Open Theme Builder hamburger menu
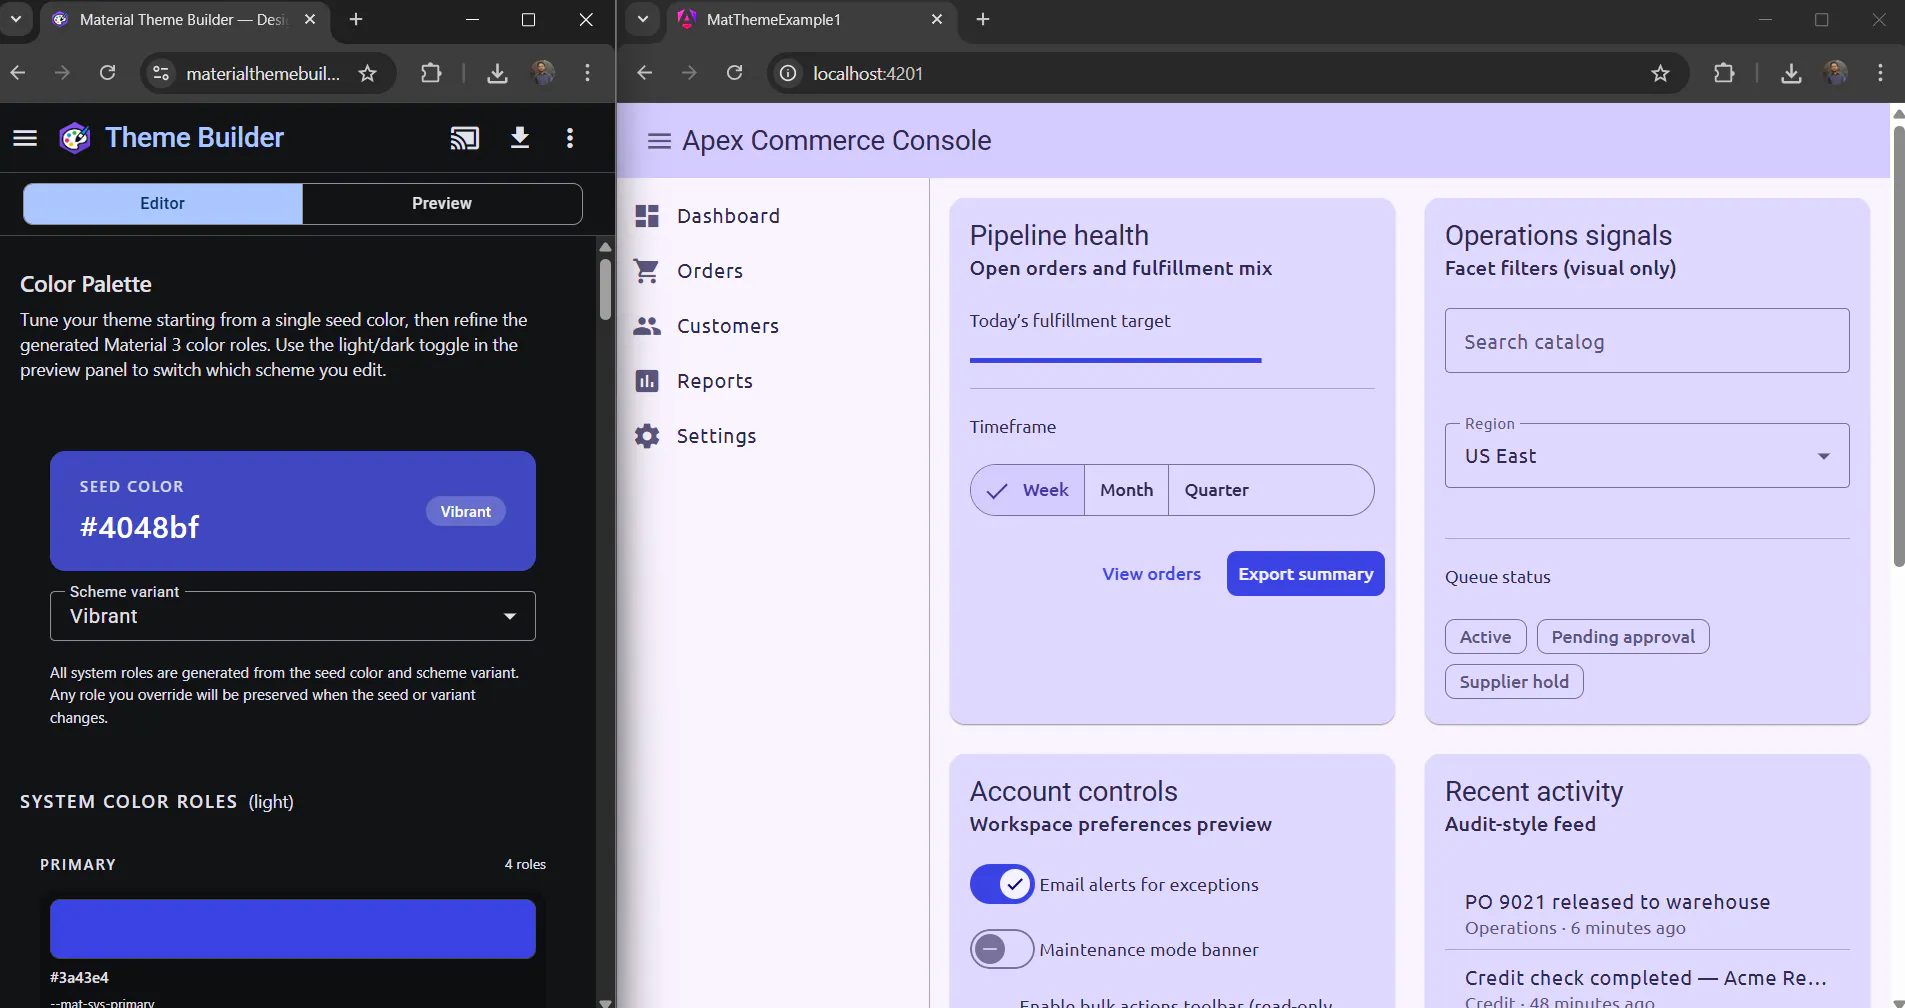The image size is (1905, 1008). [25, 138]
